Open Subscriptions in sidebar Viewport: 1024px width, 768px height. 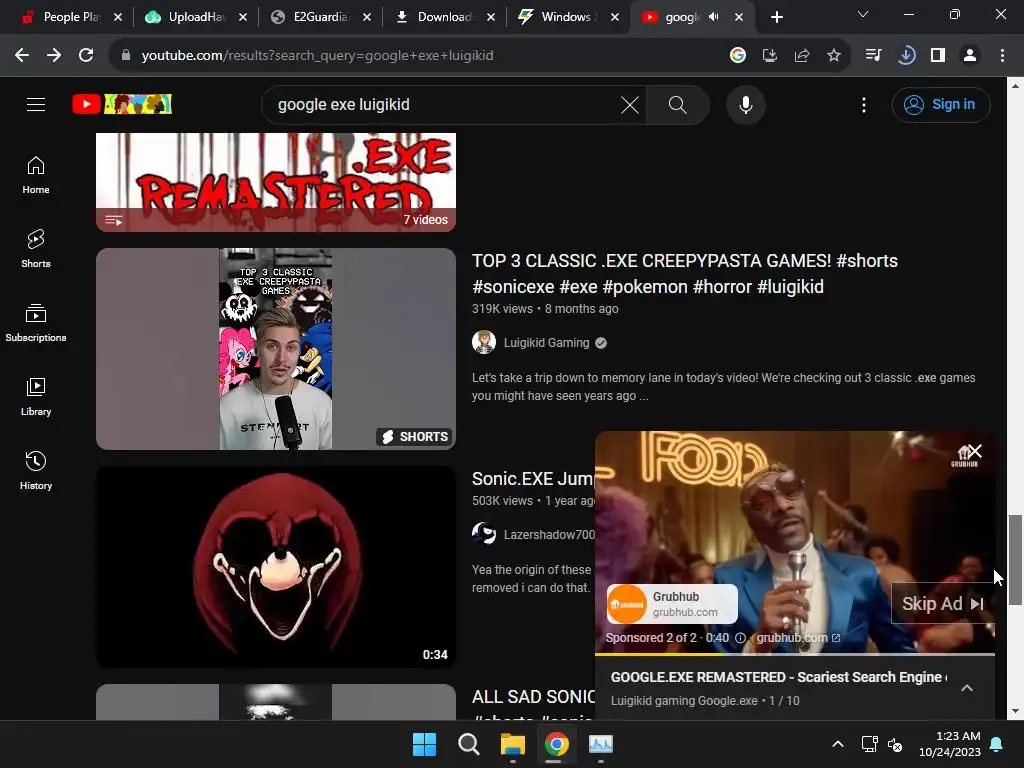tap(36, 323)
